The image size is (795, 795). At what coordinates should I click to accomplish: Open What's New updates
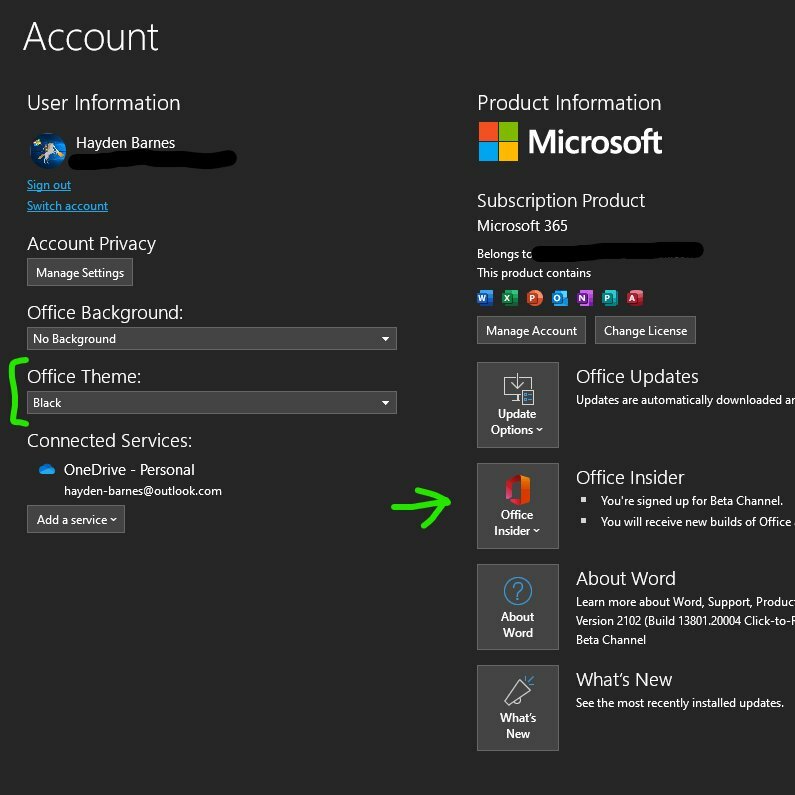[518, 707]
